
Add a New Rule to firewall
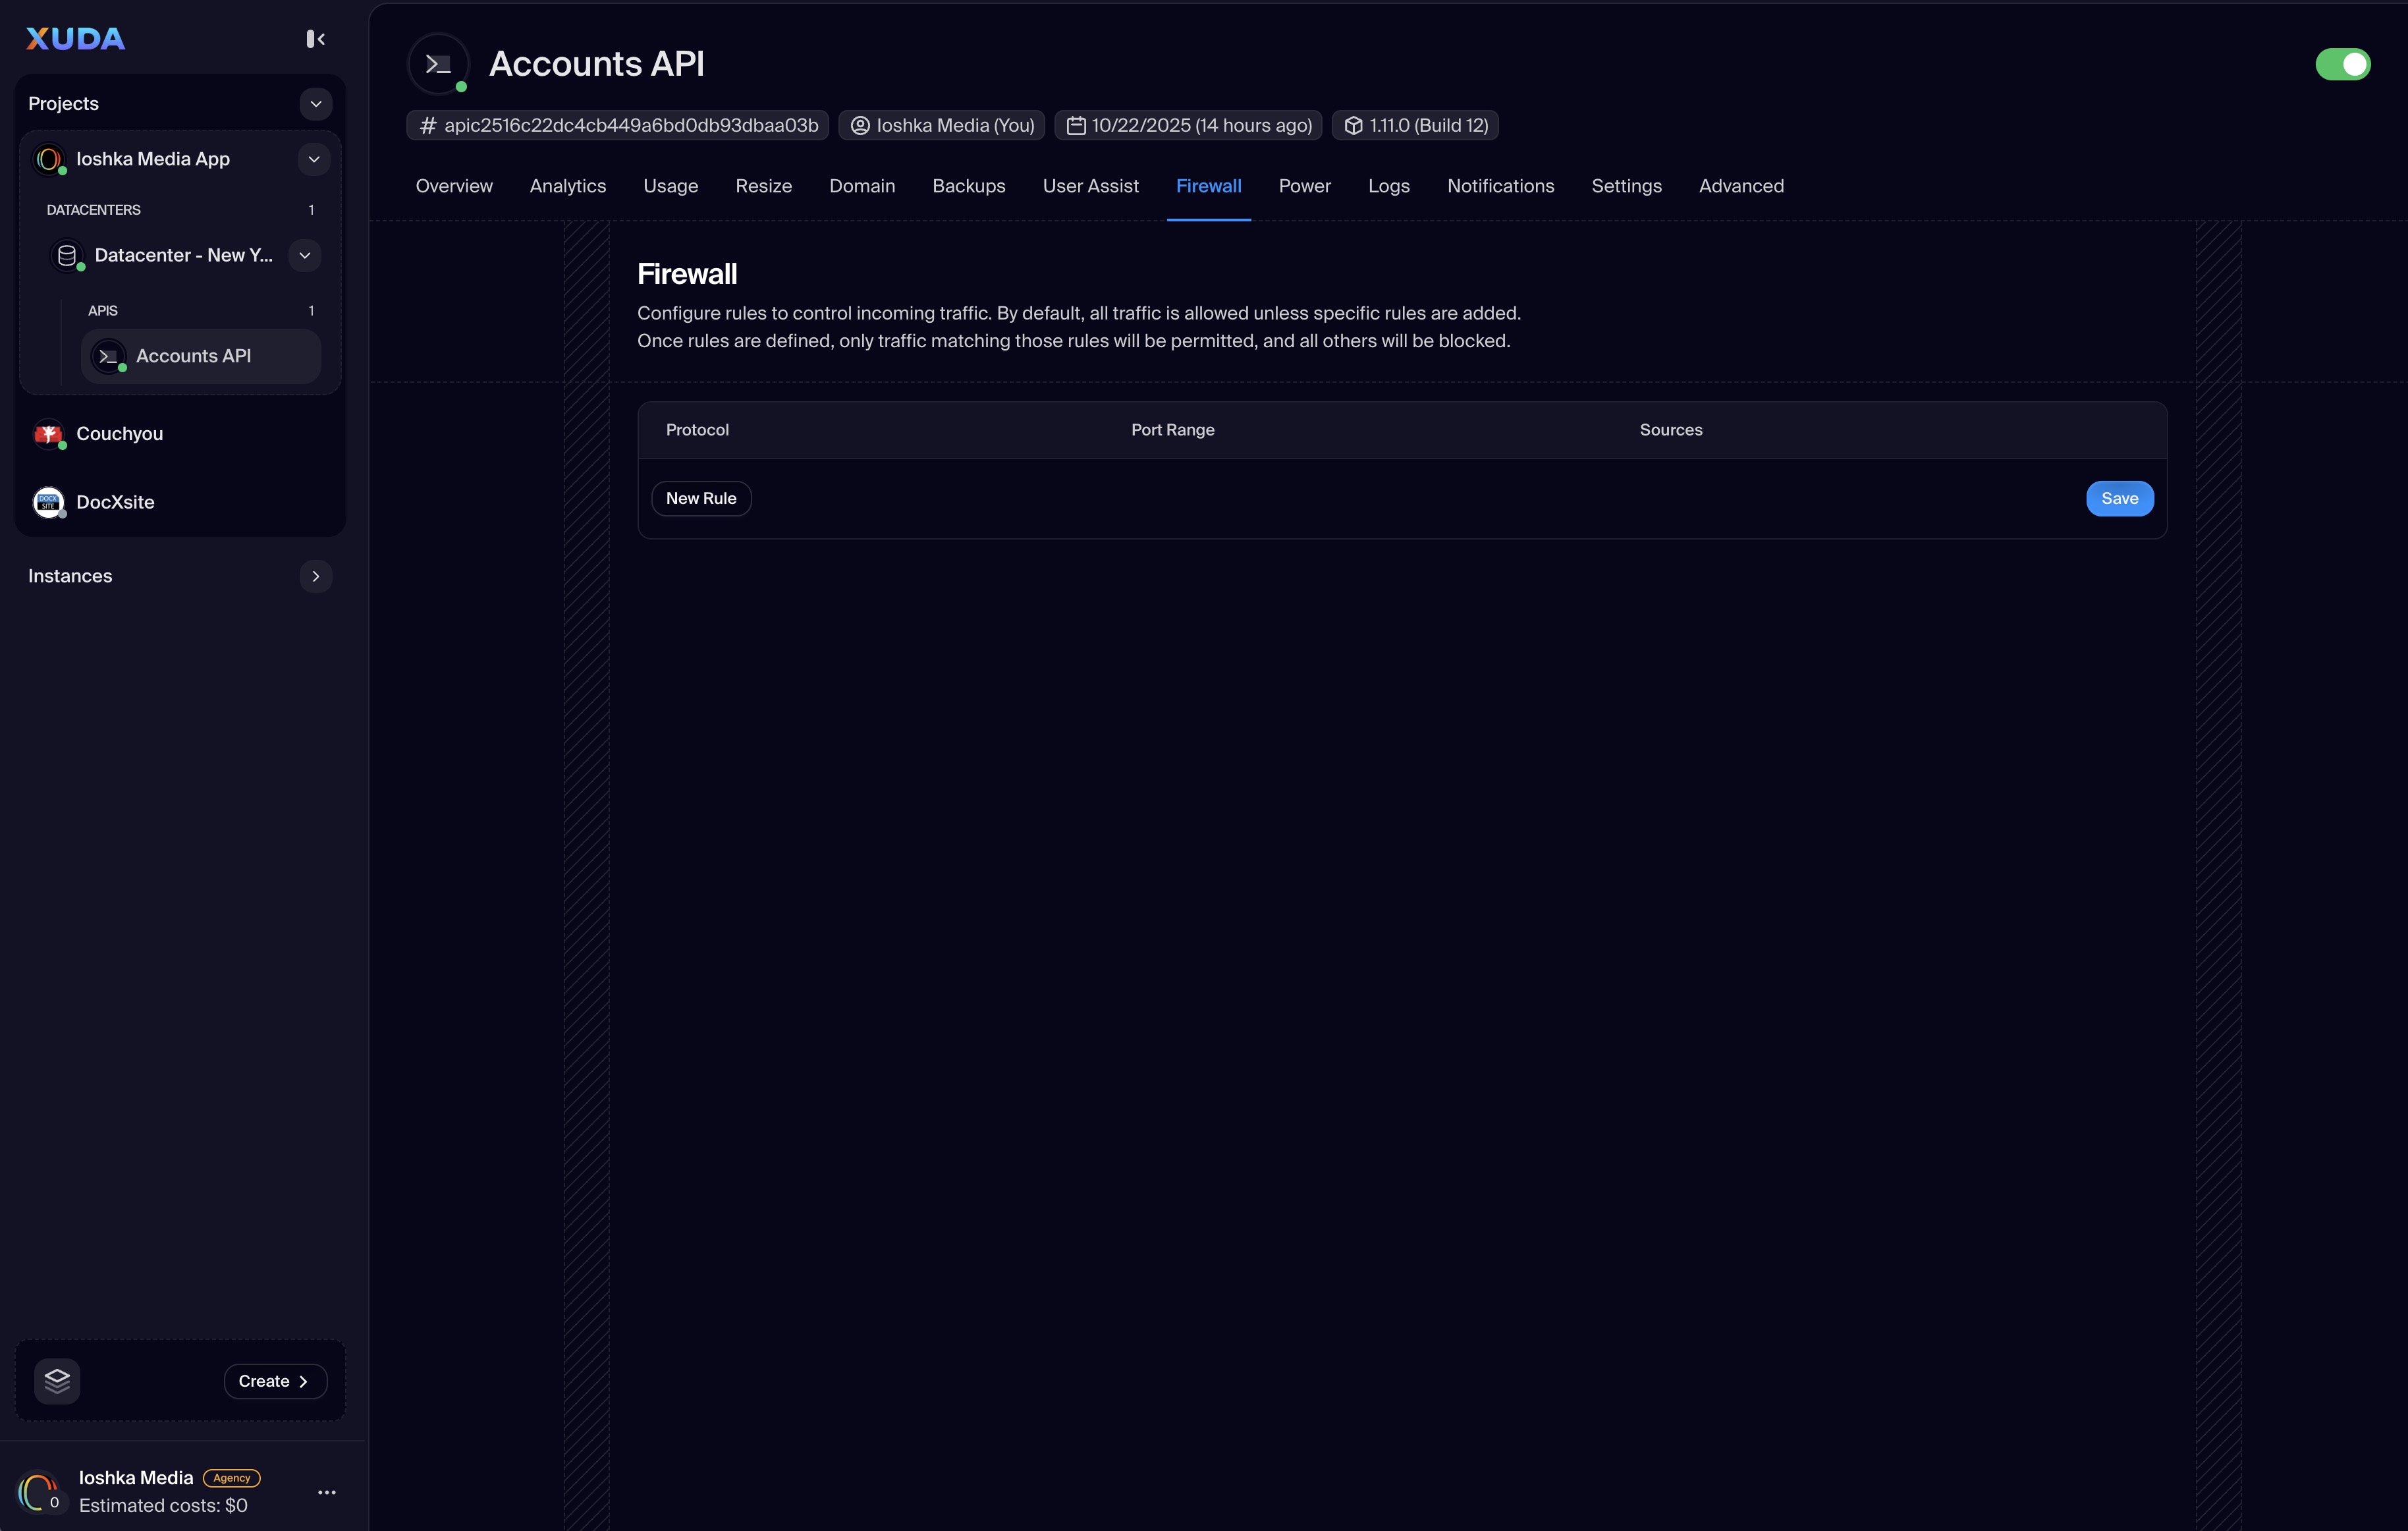click(700, 498)
